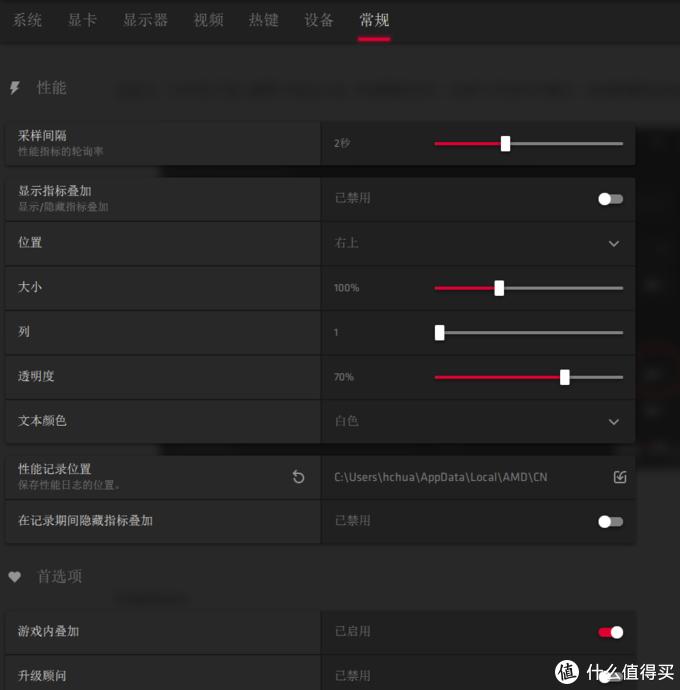Browse folder icon for performance log path
The width and height of the screenshot is (680, 690).
pyautogui.click(x=620, y=477)
